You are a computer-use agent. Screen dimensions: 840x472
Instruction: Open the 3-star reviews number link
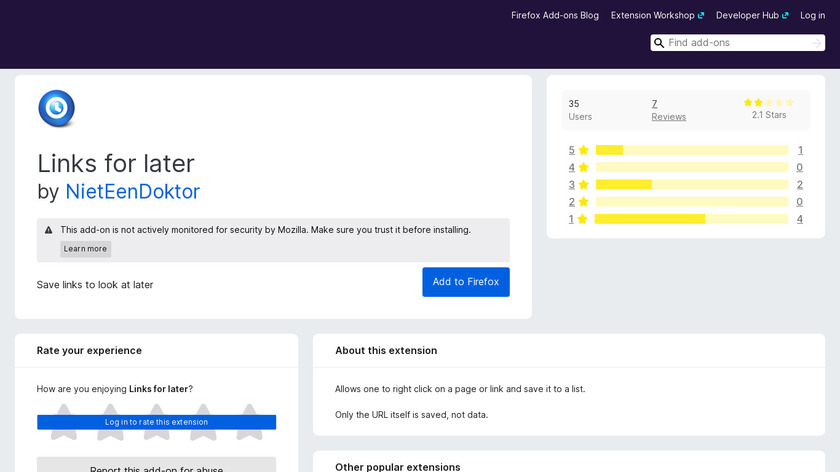point(572,184)
